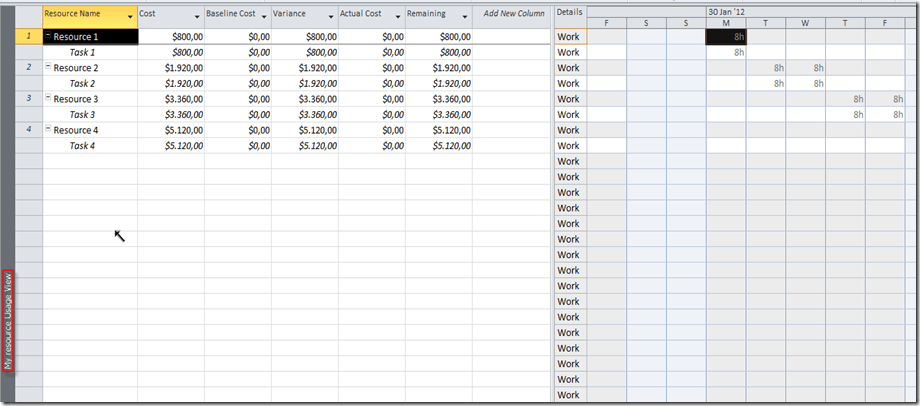The width and height of the screenshot is (920, 406).
Task: Open the Baseline Cost column filter dropdown
Action: pyautogui.click(x=264, y=17)
